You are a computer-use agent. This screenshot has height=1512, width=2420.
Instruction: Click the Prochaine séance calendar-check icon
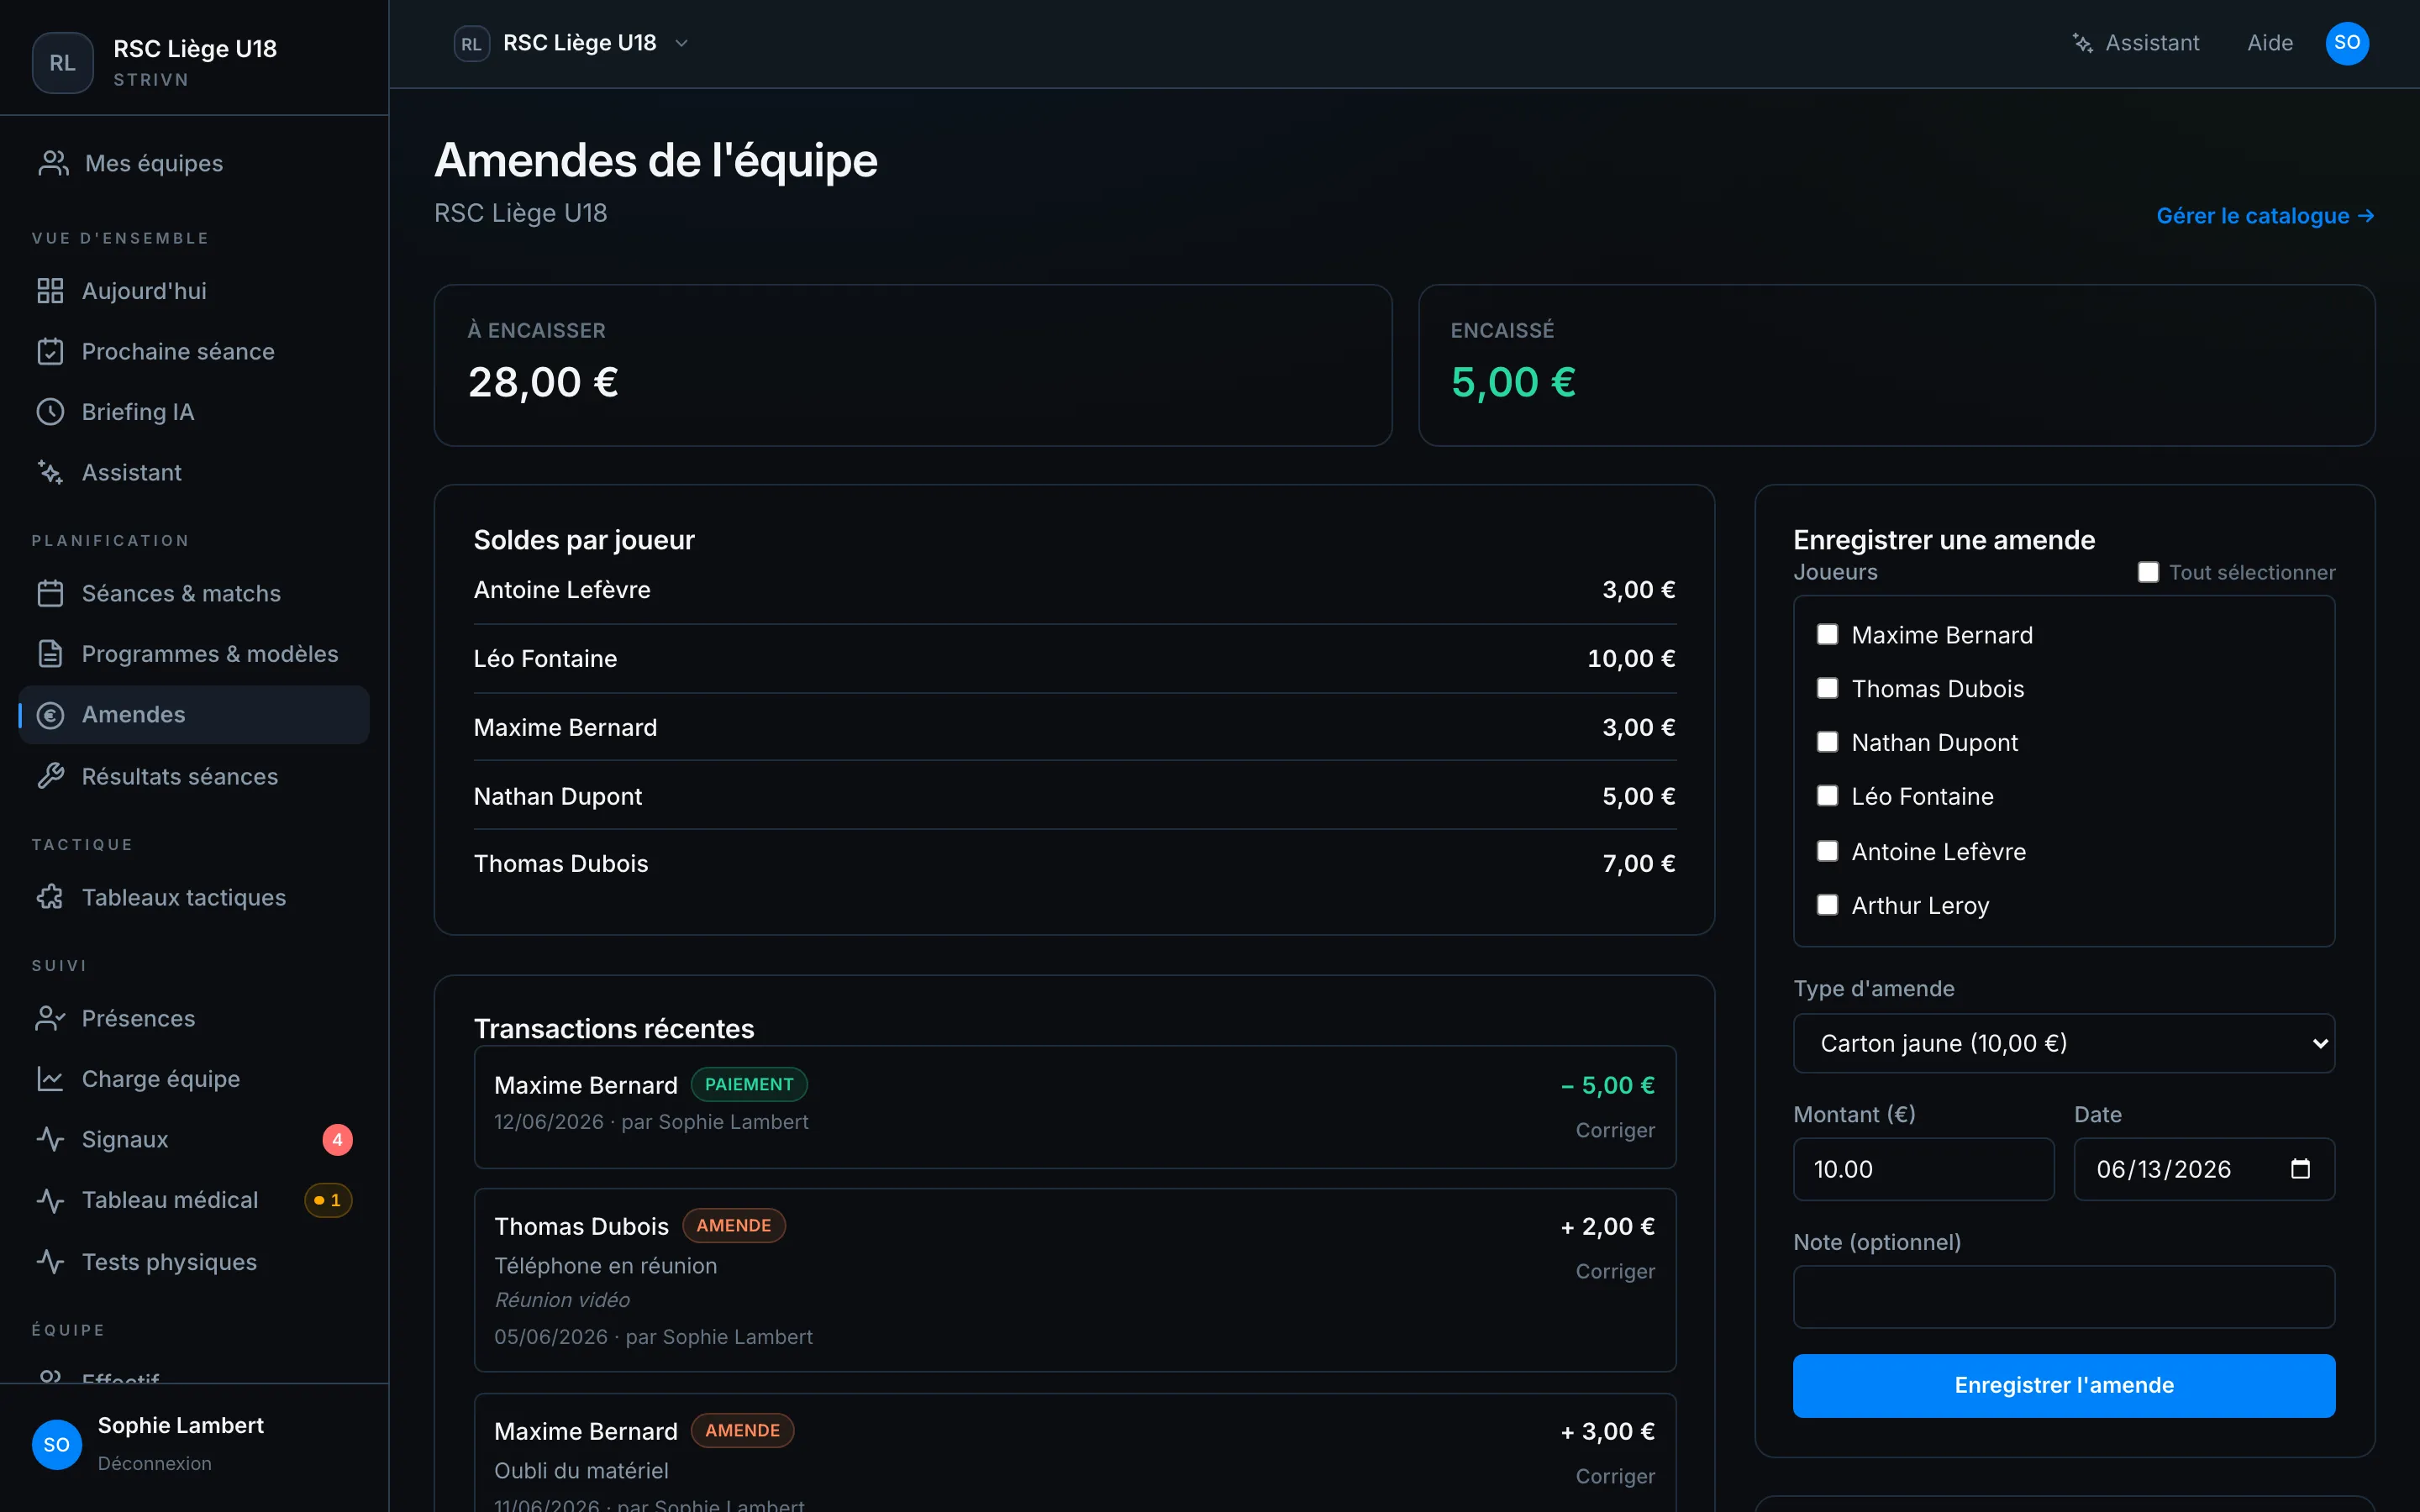[50, 352]
